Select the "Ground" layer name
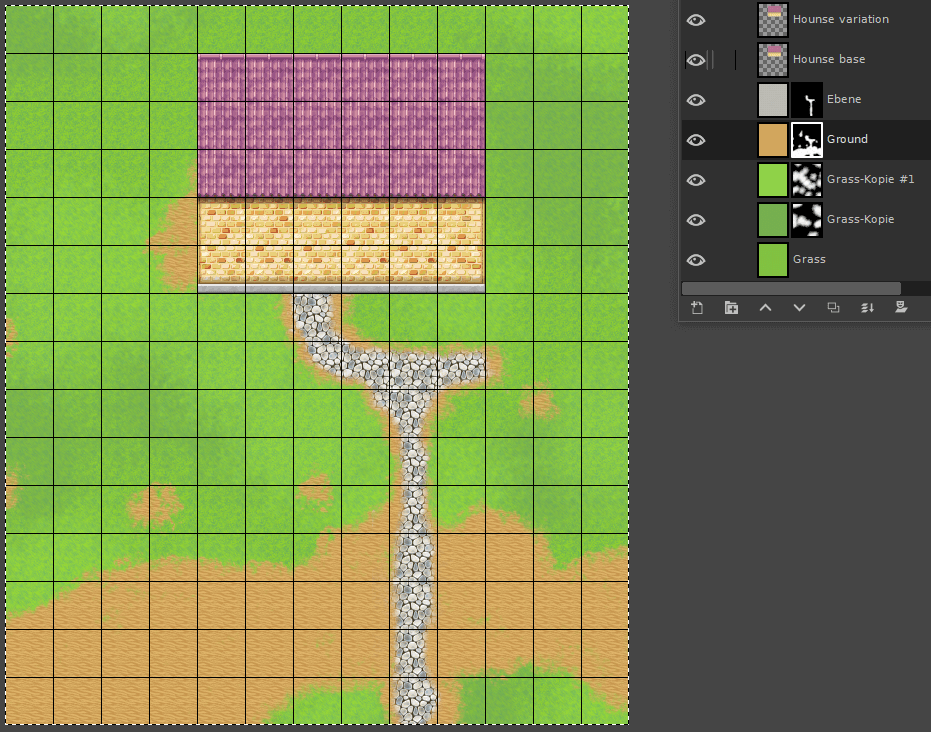Screen dimensions: 931x732 (x=847, y=139)
